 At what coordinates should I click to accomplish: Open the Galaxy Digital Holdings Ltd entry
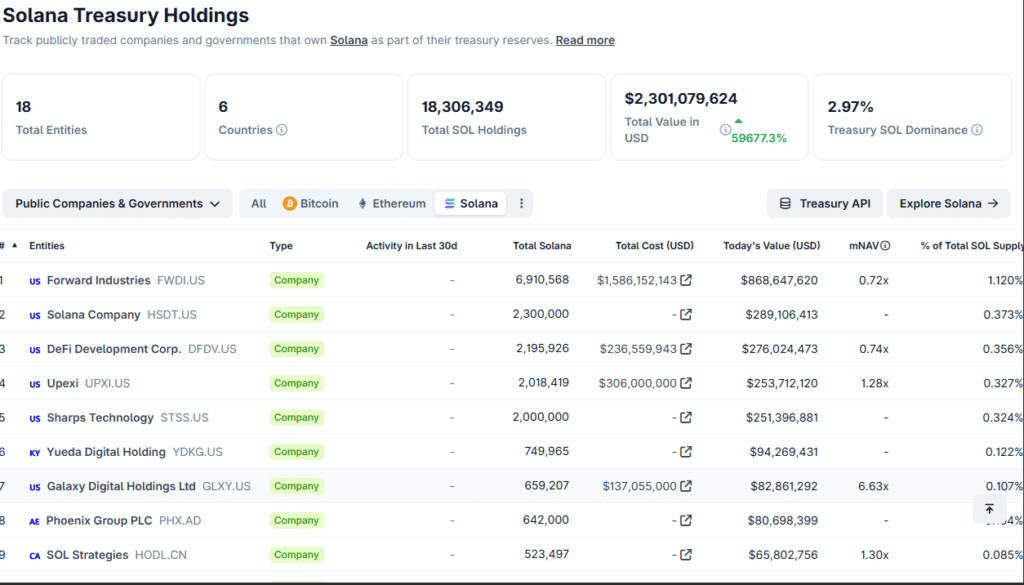(121, 487)
